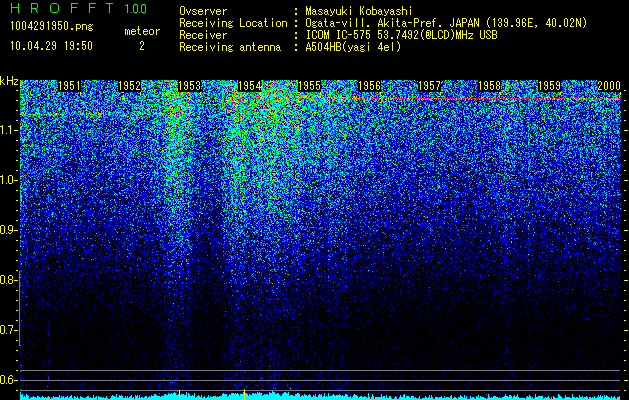Click the 1954 time marker
Screen dimensions: 629x400
(x=250, y=86)
